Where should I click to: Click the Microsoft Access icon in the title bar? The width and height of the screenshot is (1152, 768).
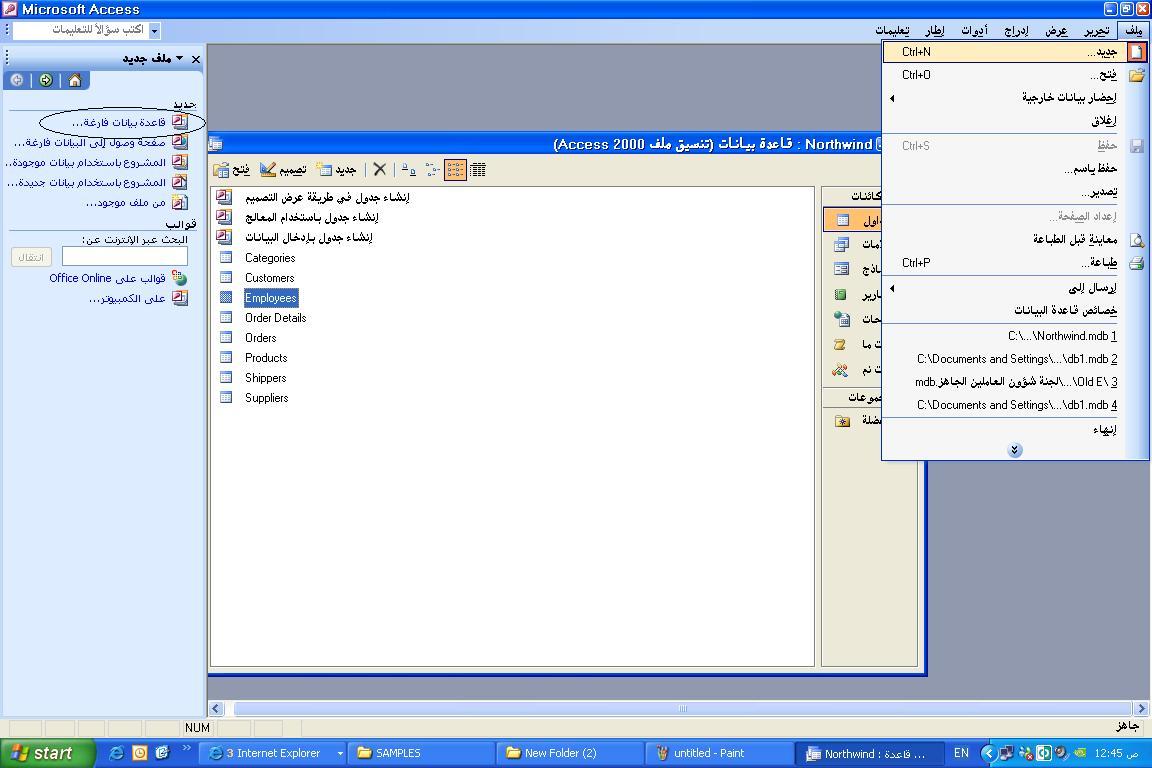pyautogui.click(x=10, y=9)
